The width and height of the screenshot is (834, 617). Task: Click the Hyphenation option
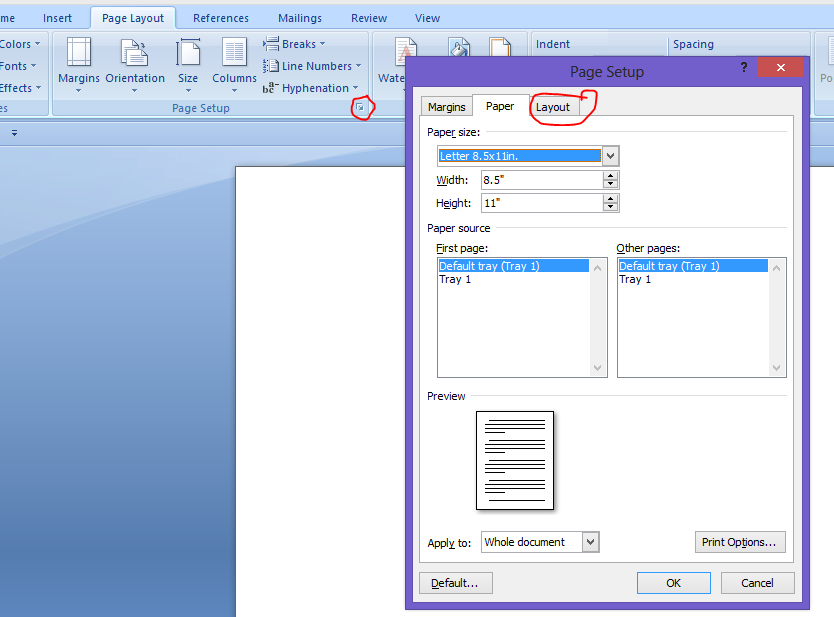click(311, 88)
